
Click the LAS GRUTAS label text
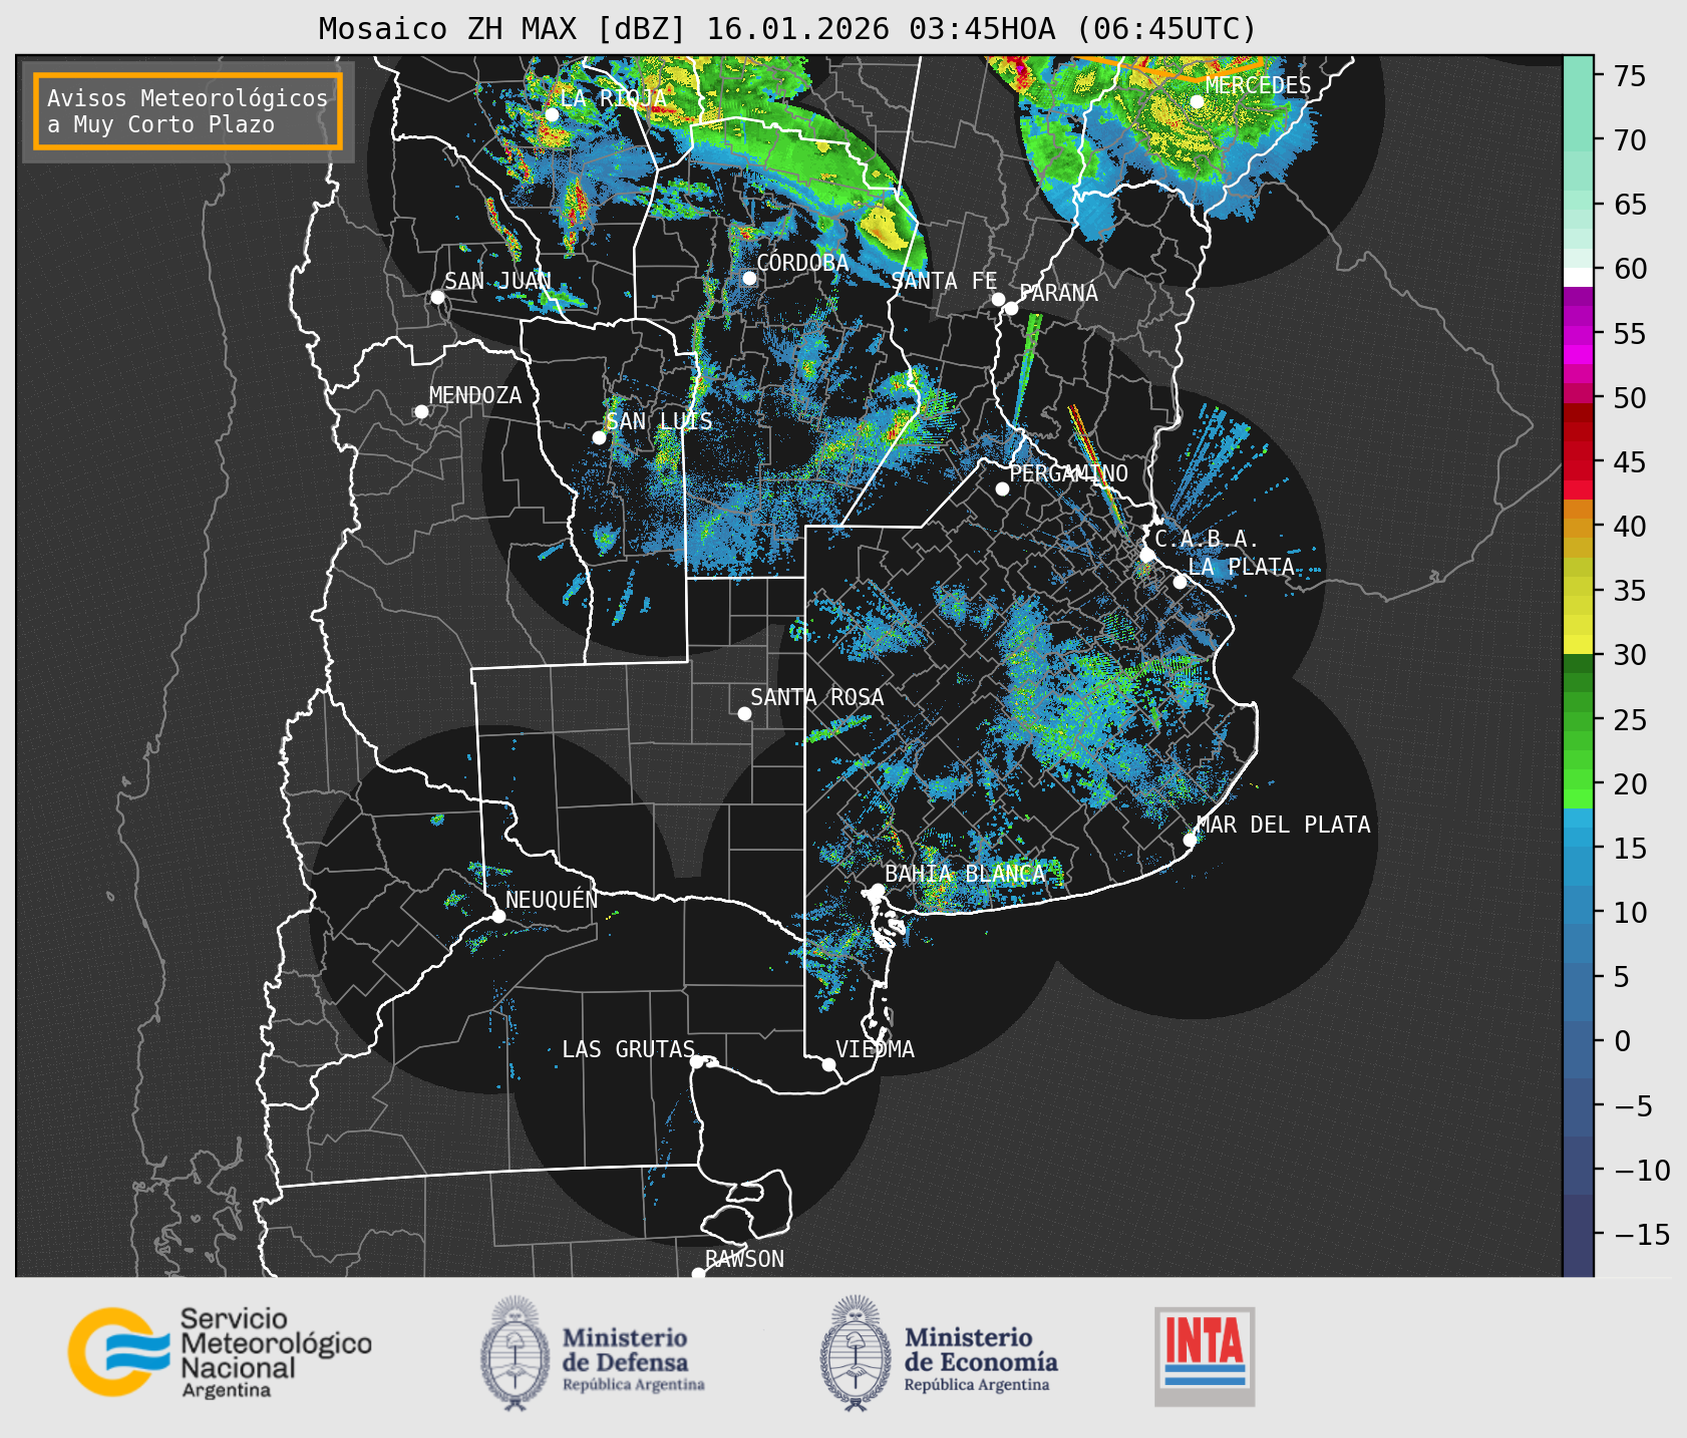[628, 1049]
